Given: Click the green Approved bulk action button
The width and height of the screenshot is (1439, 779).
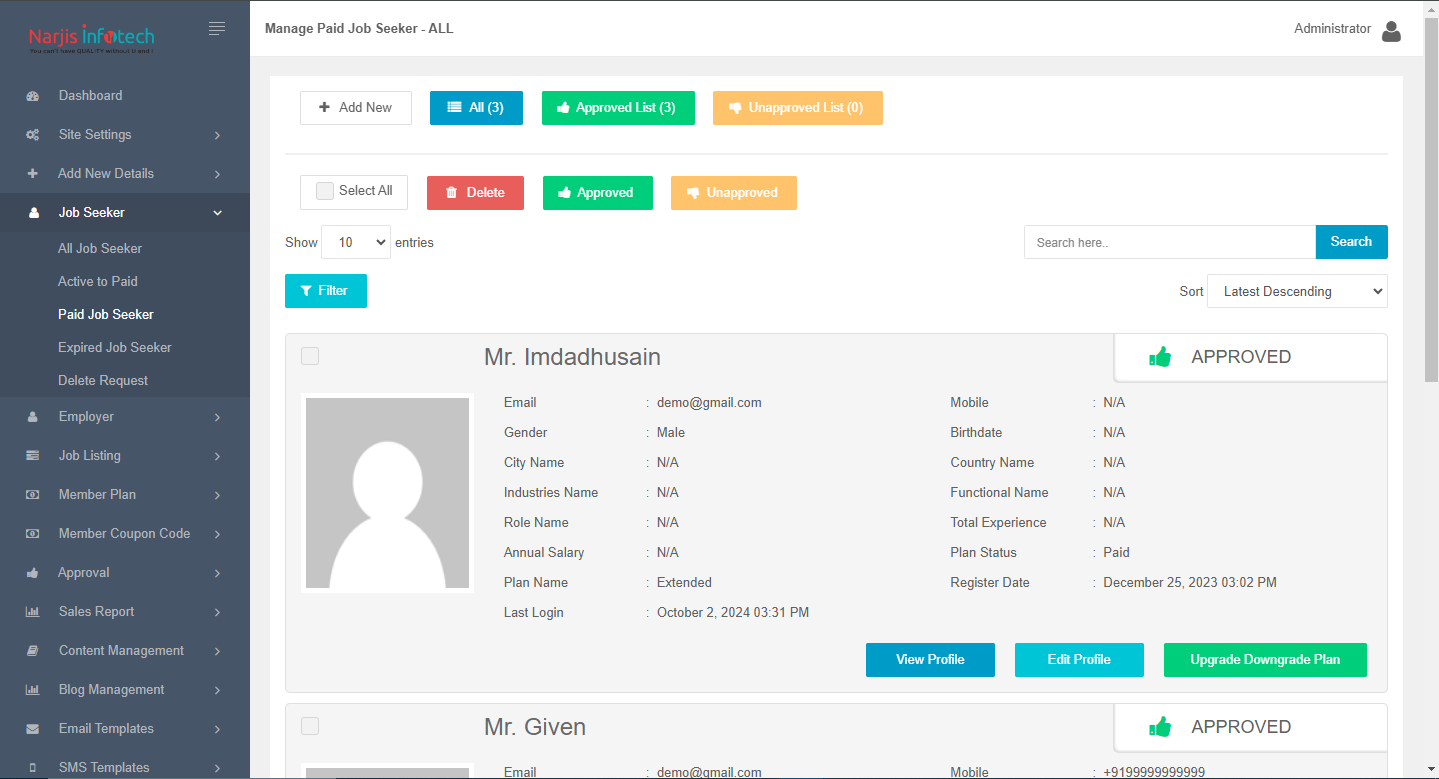Looking at the screenshot, I should click(598, 193).
